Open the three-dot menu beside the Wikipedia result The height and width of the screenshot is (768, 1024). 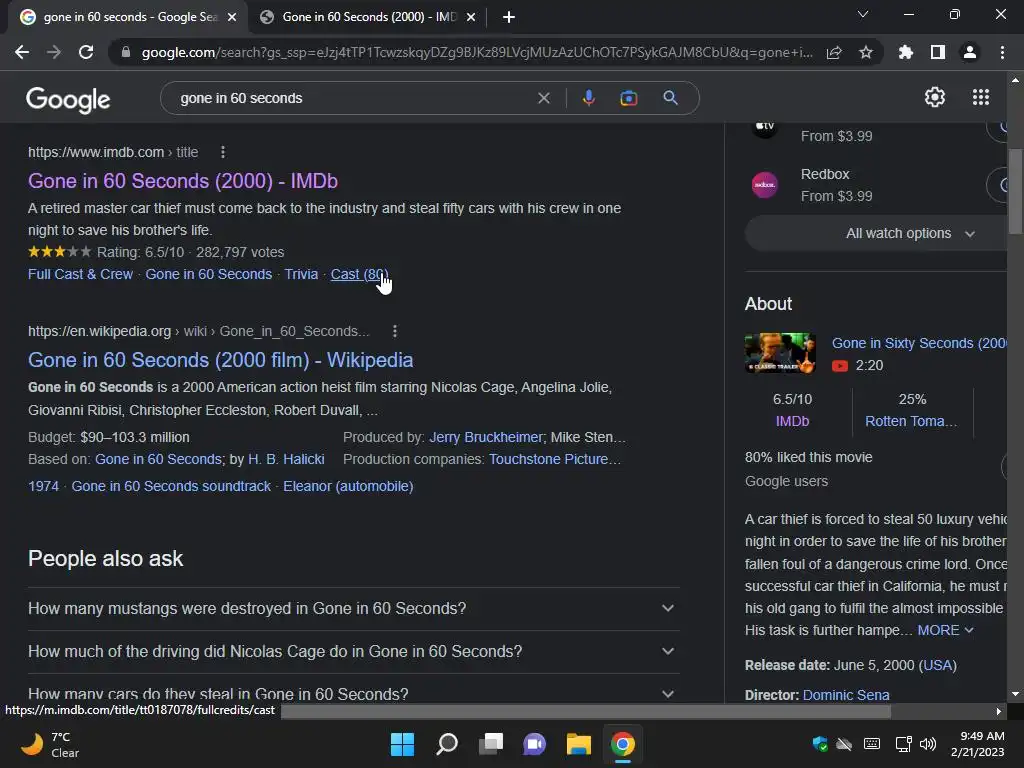point(394,331)
